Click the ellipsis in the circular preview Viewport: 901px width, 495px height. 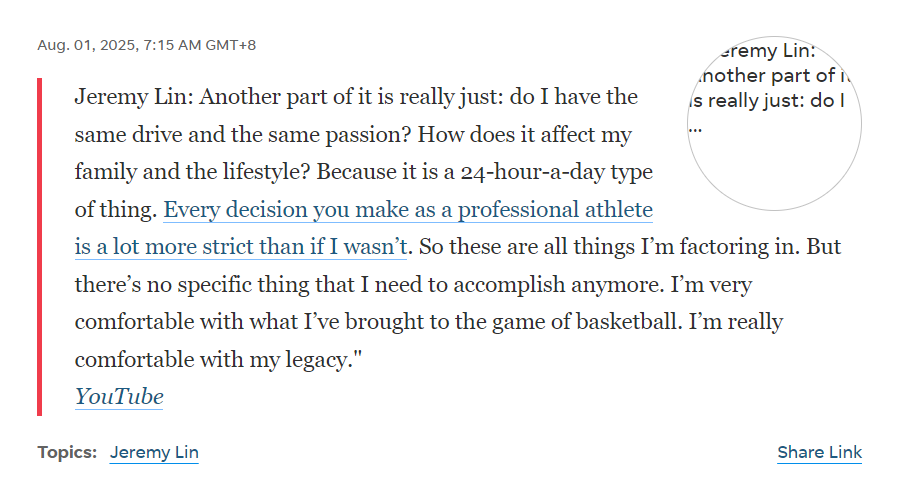[695, 130]
